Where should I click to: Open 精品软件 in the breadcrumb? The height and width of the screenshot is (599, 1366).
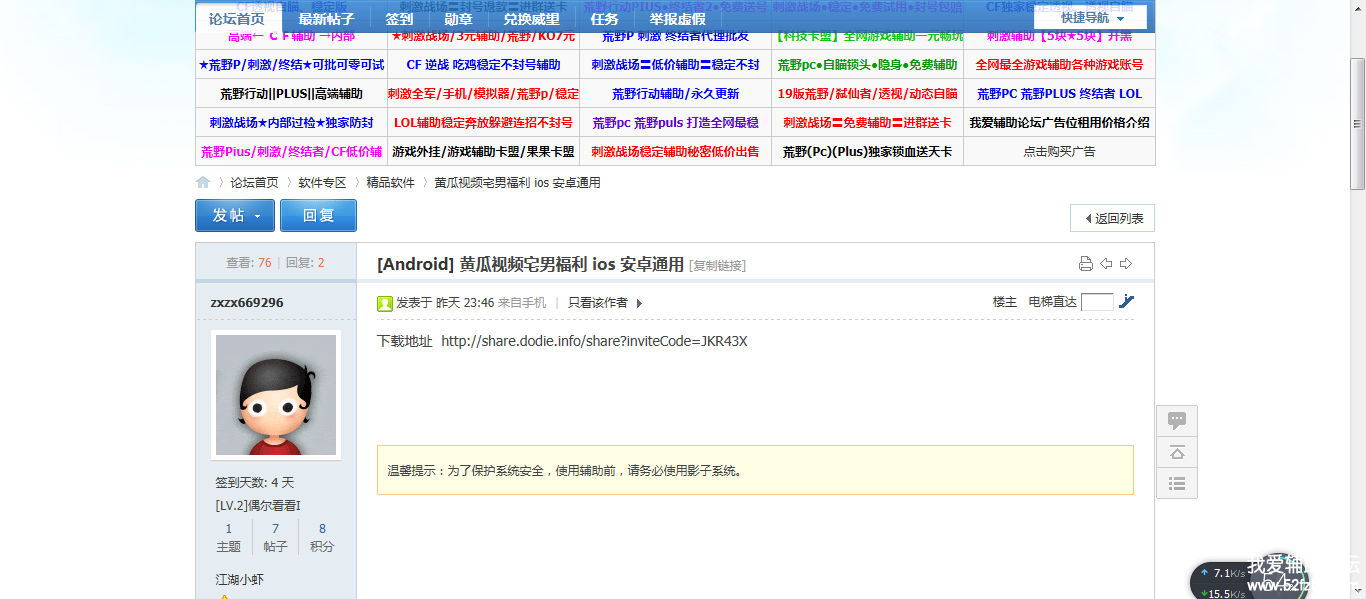point(390,183)
